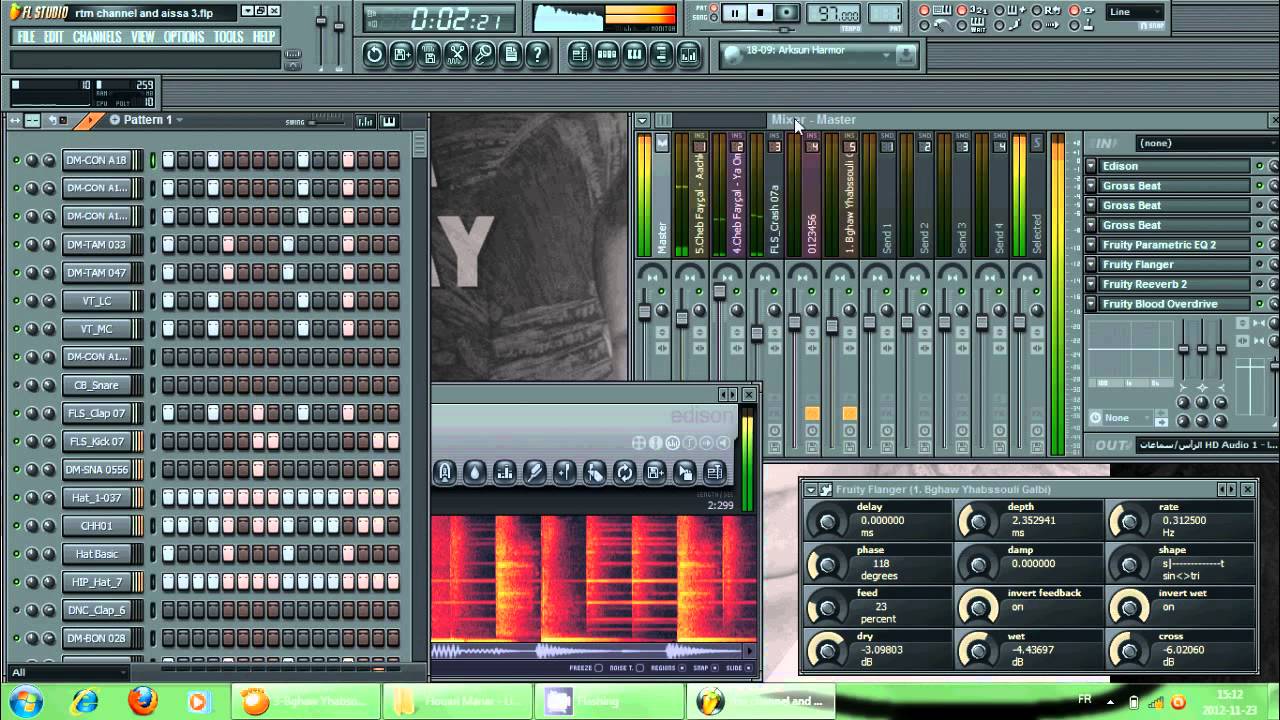Click the save new version toolbar icon
Image resolution: width=1280 pixels, height=720 pixels.
pyautogui.click(x=401, y=54)
